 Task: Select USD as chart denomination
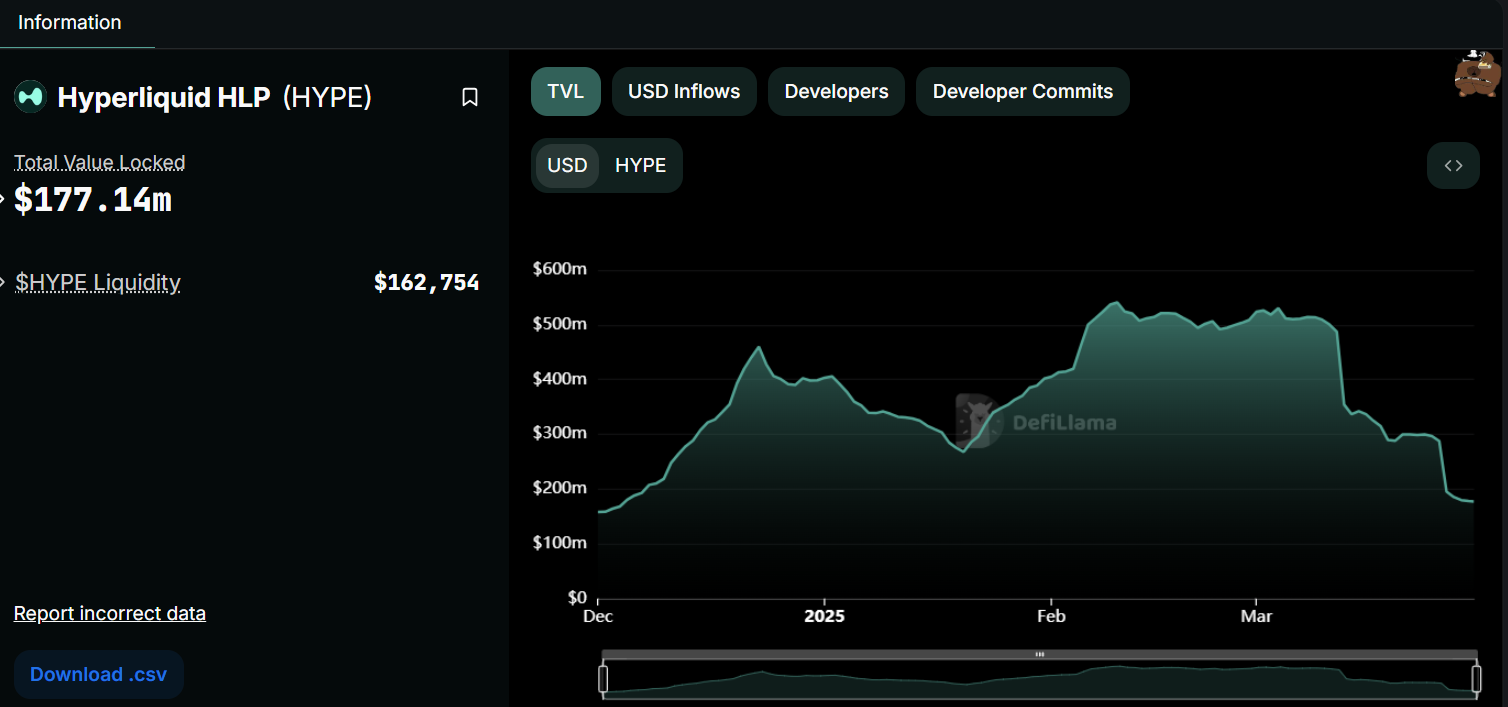click(567, 166)
